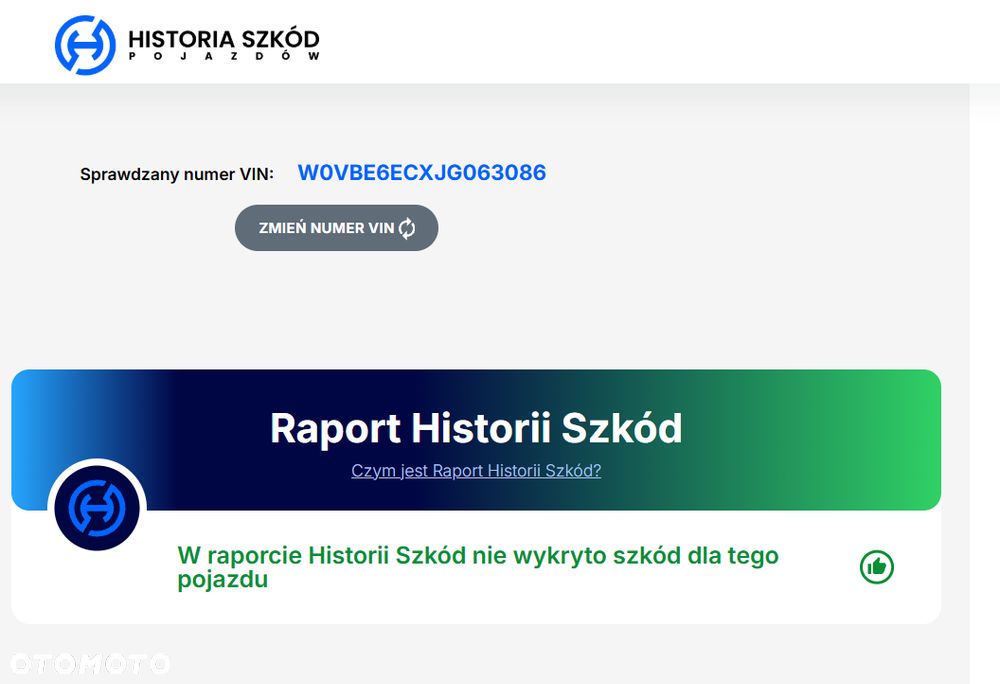Click the green 'nie wykryto szkód' result message
Image resolution: width=1000 pixels, height=684 pixels.
(478, 567)
